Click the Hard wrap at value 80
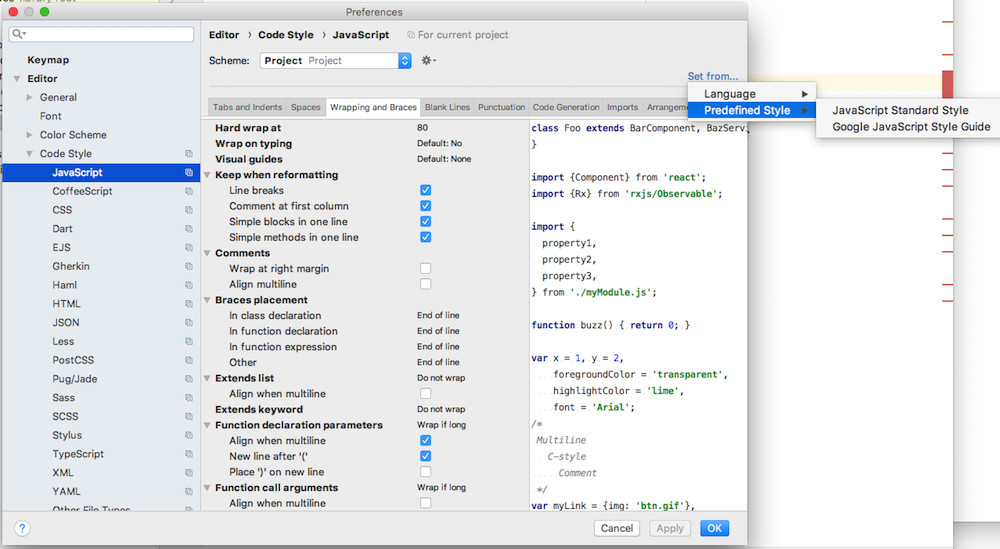 422,128
